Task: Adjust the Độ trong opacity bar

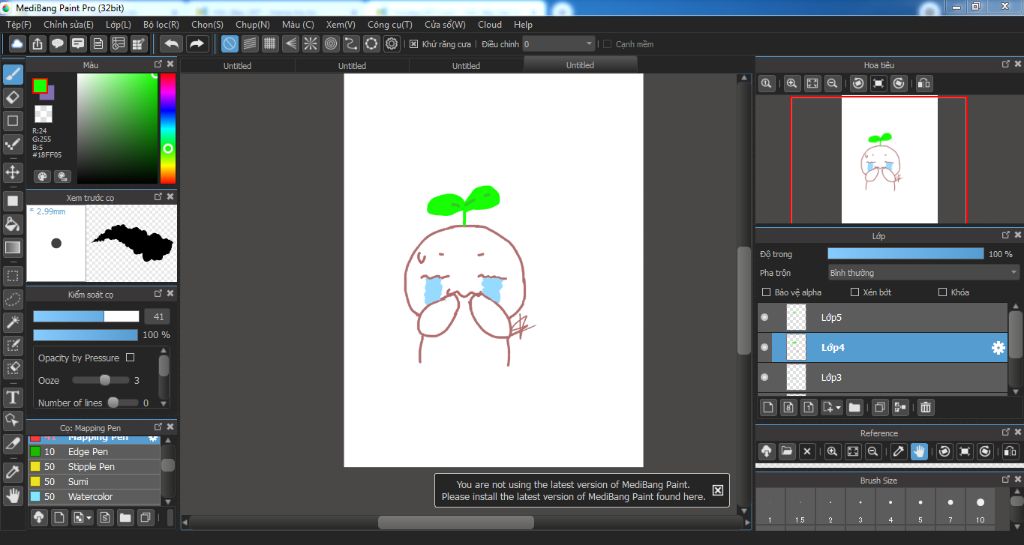Action: click(905, 254)
